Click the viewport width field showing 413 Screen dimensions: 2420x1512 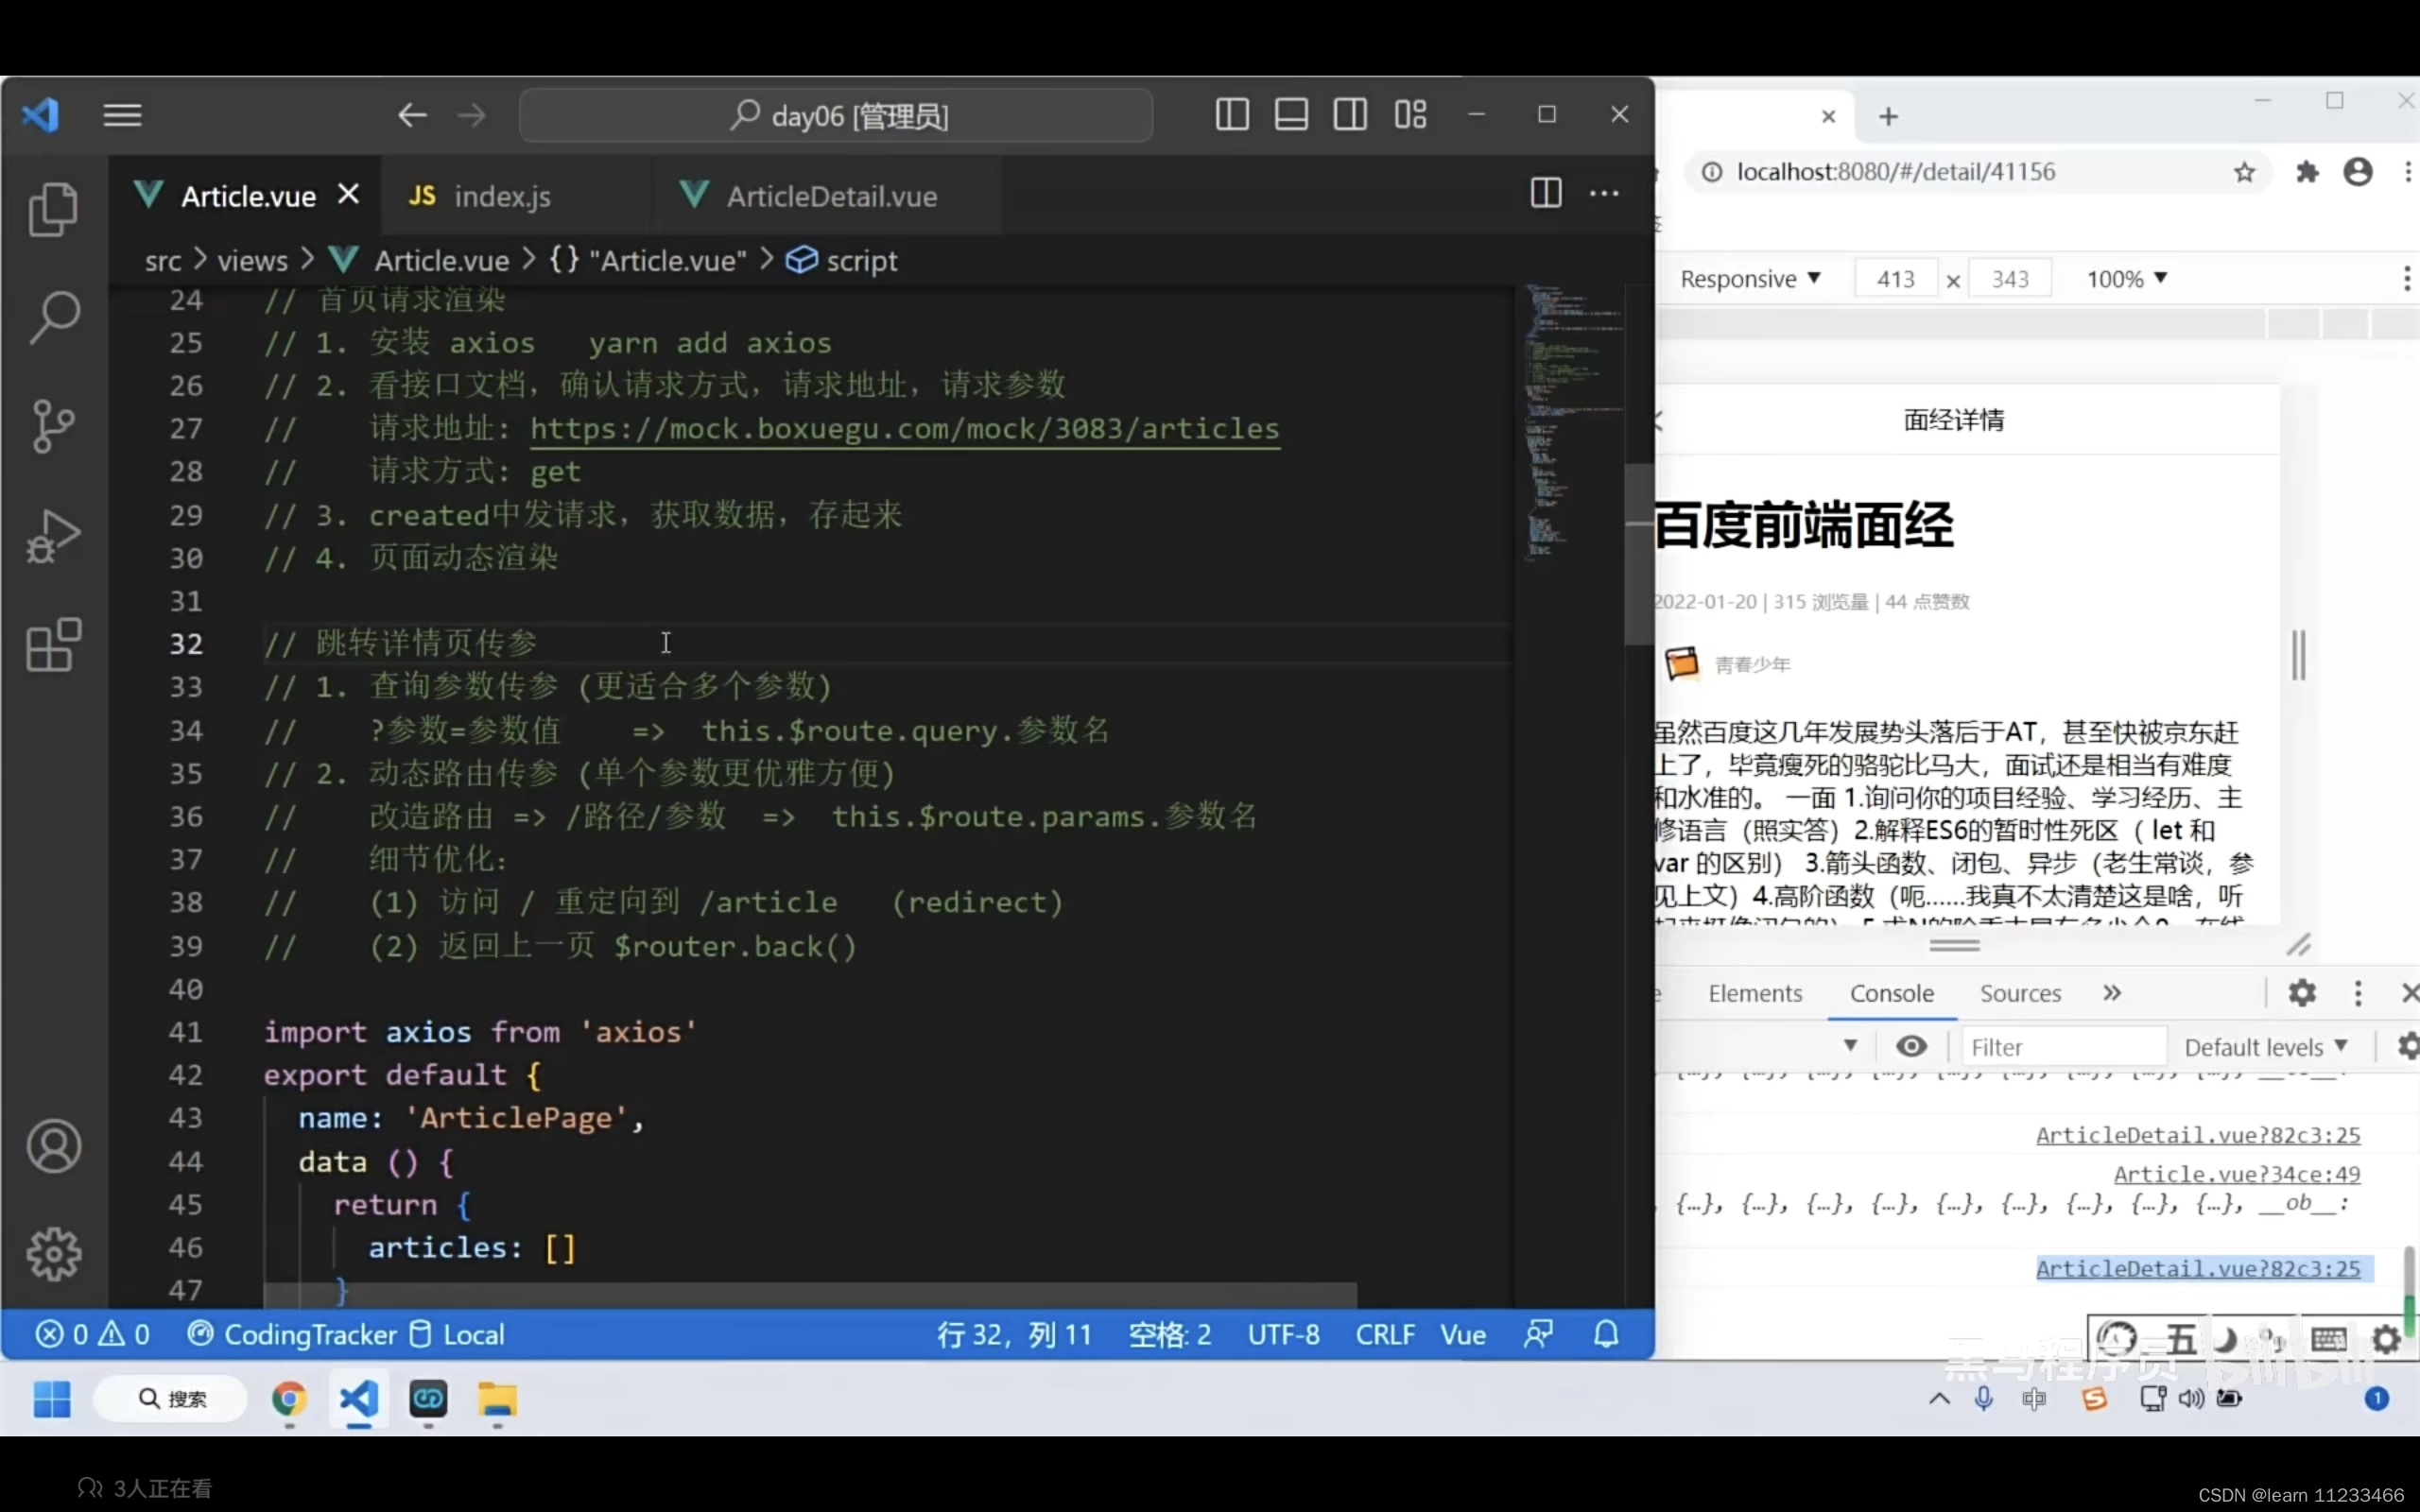point(1895,279)
